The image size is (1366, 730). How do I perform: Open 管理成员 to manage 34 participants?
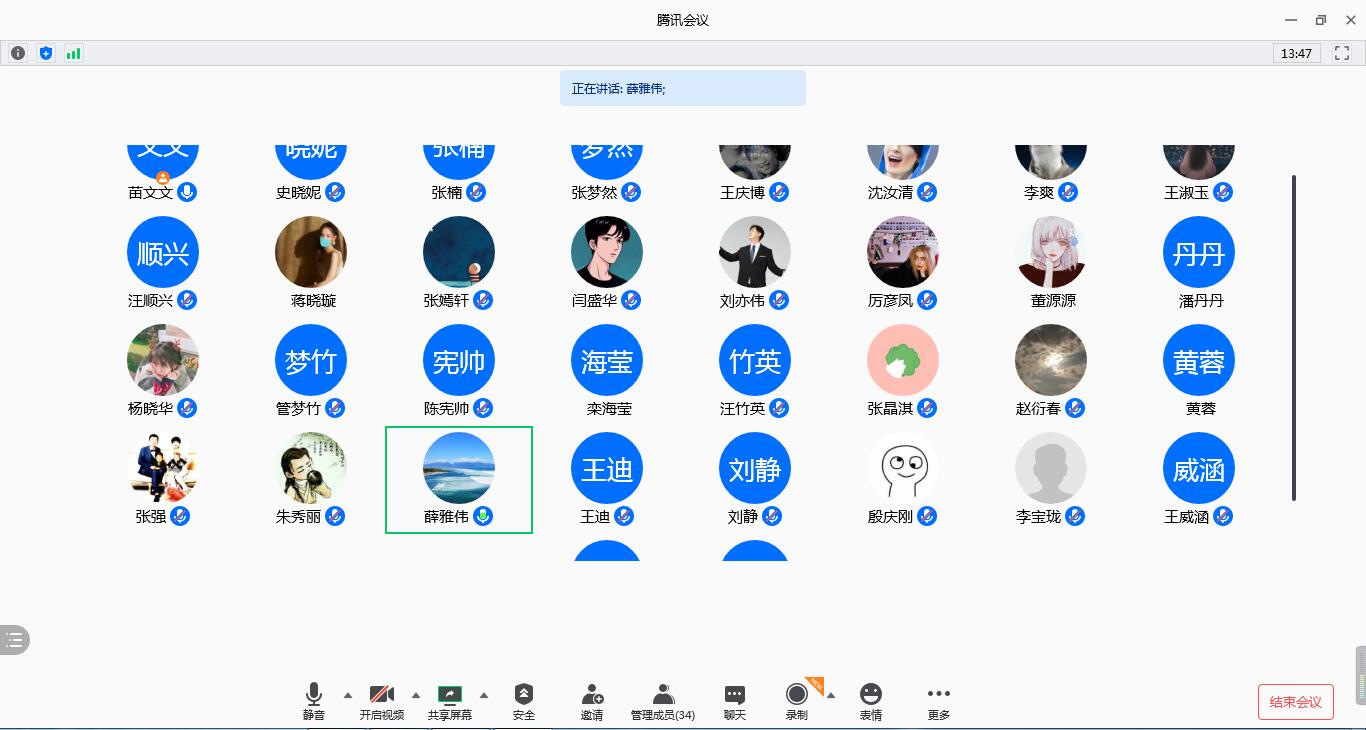[x=663, y=695]
